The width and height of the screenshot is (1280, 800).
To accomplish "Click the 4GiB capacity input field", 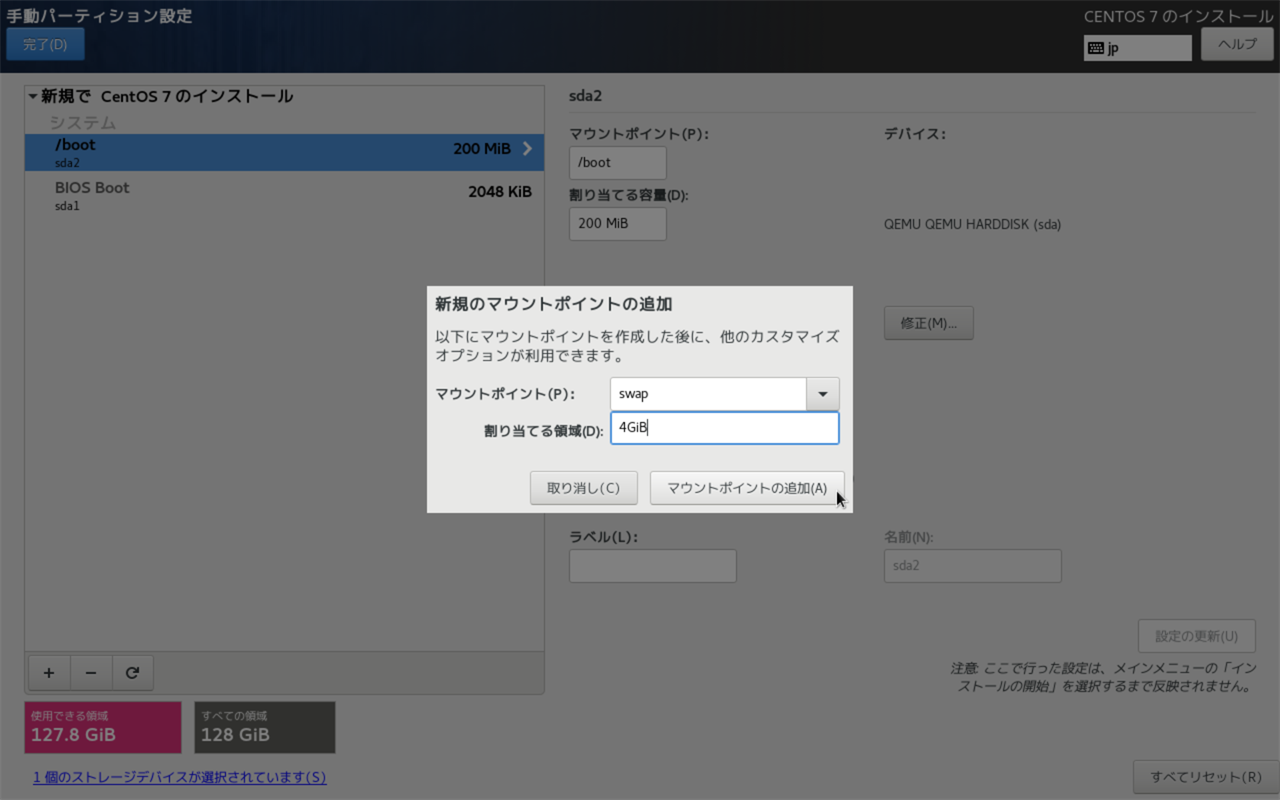I will coord(724,428).
